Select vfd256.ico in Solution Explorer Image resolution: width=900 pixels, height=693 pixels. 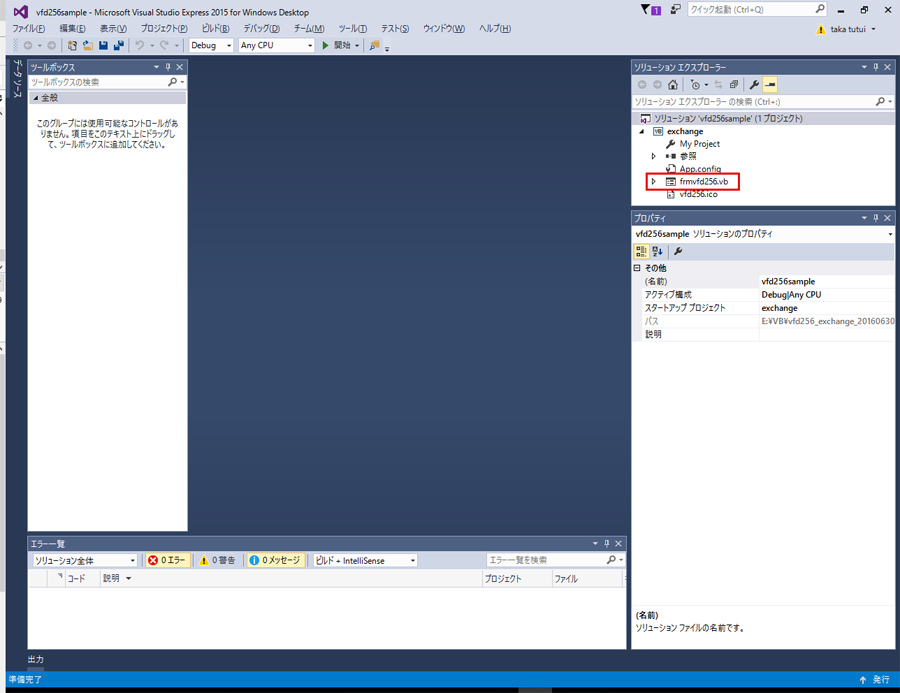pos(699,194)
